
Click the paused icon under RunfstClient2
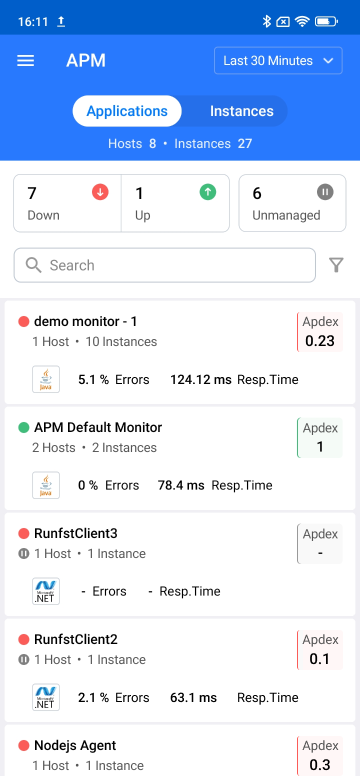[24, 660]
